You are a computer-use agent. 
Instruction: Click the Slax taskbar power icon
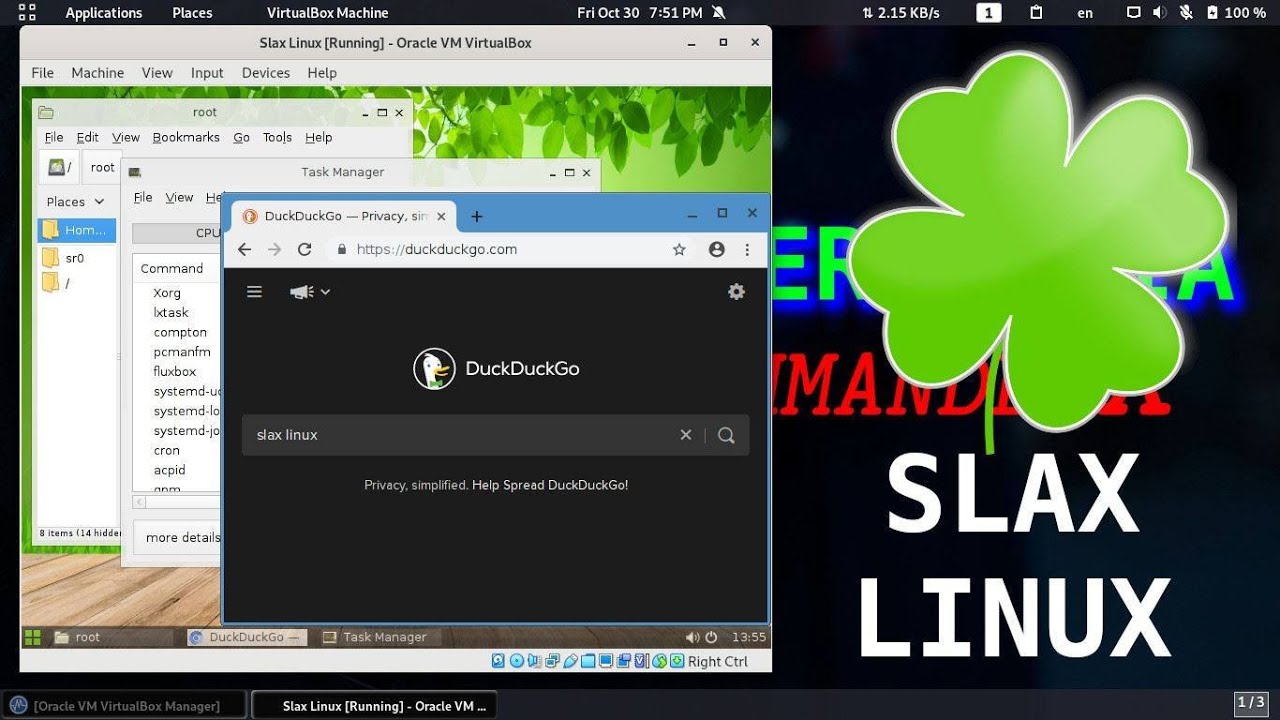711,637
